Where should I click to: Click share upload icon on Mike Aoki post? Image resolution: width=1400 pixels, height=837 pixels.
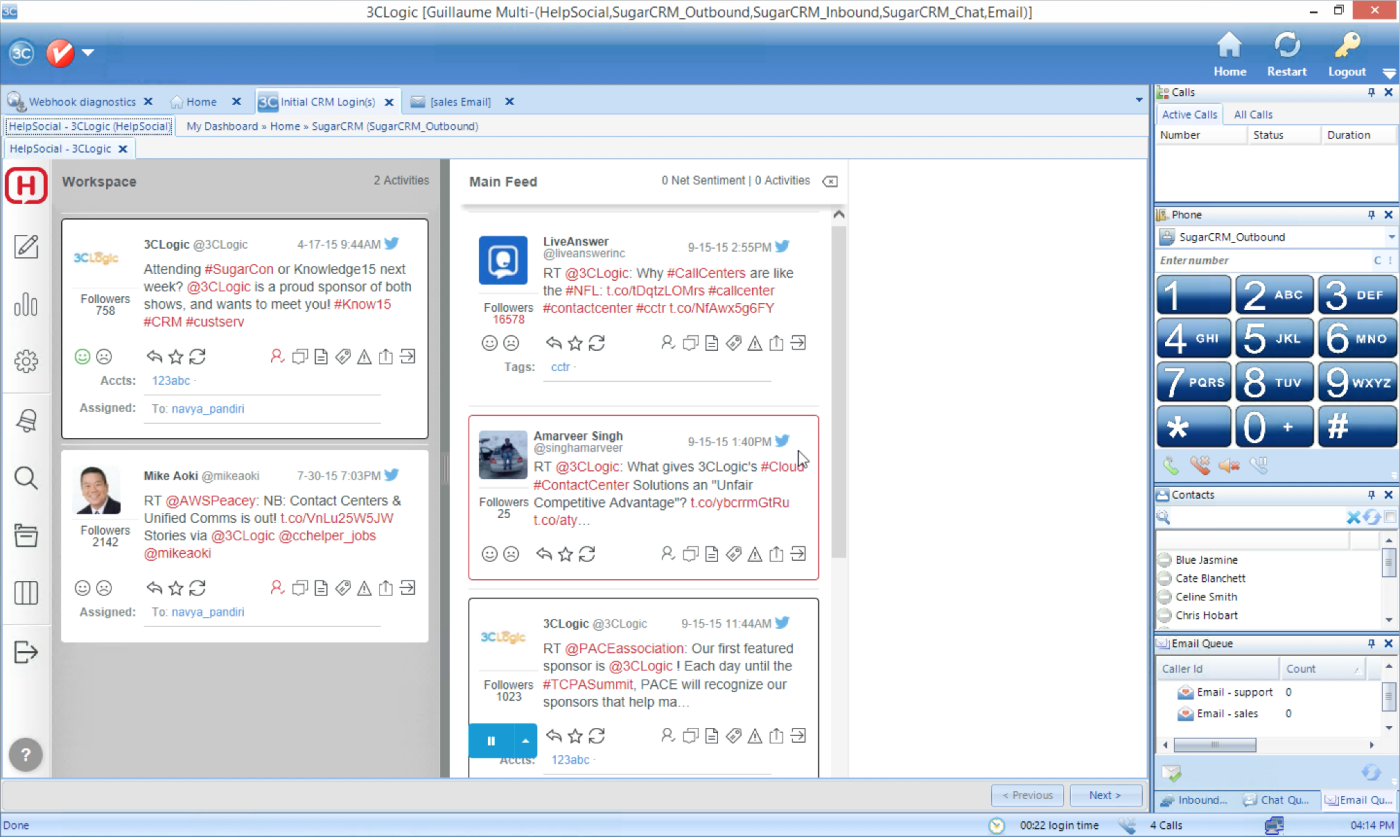pos(386,588)
